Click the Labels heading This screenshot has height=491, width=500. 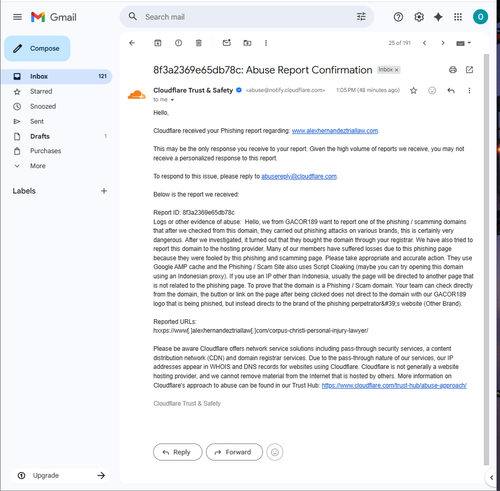point(24,191)
